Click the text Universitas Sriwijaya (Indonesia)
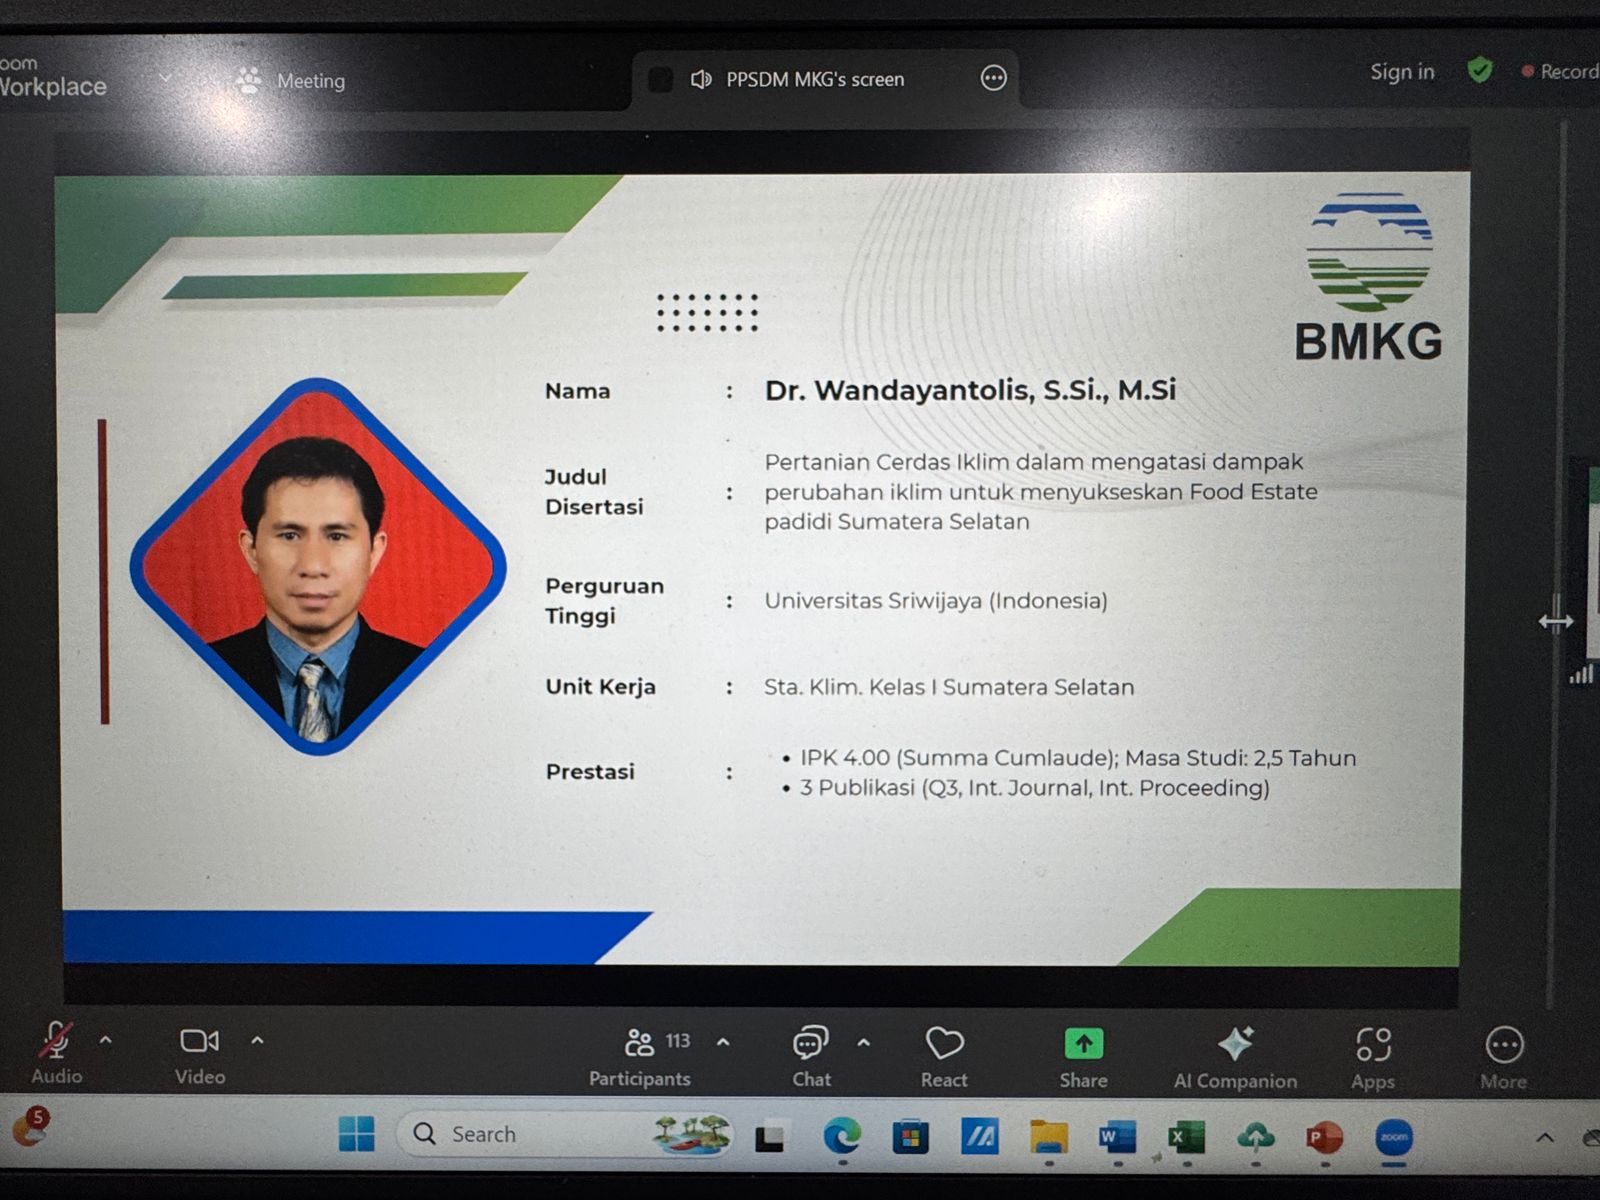1600x1200 pixels. tap(936, 601)
